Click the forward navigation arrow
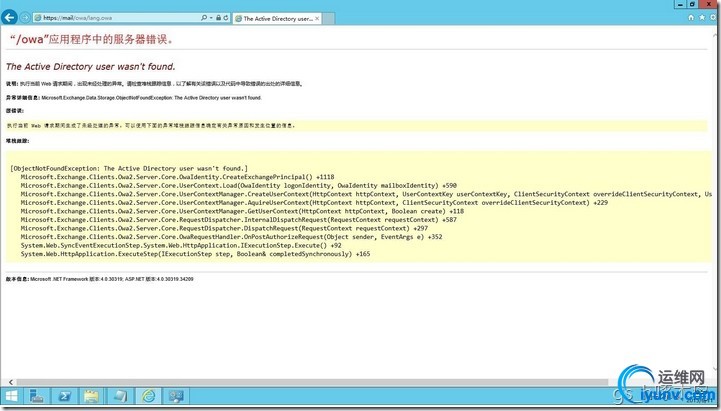Image resolution: width=721 pixels, height=411 pixels. (x=25, y=18)
